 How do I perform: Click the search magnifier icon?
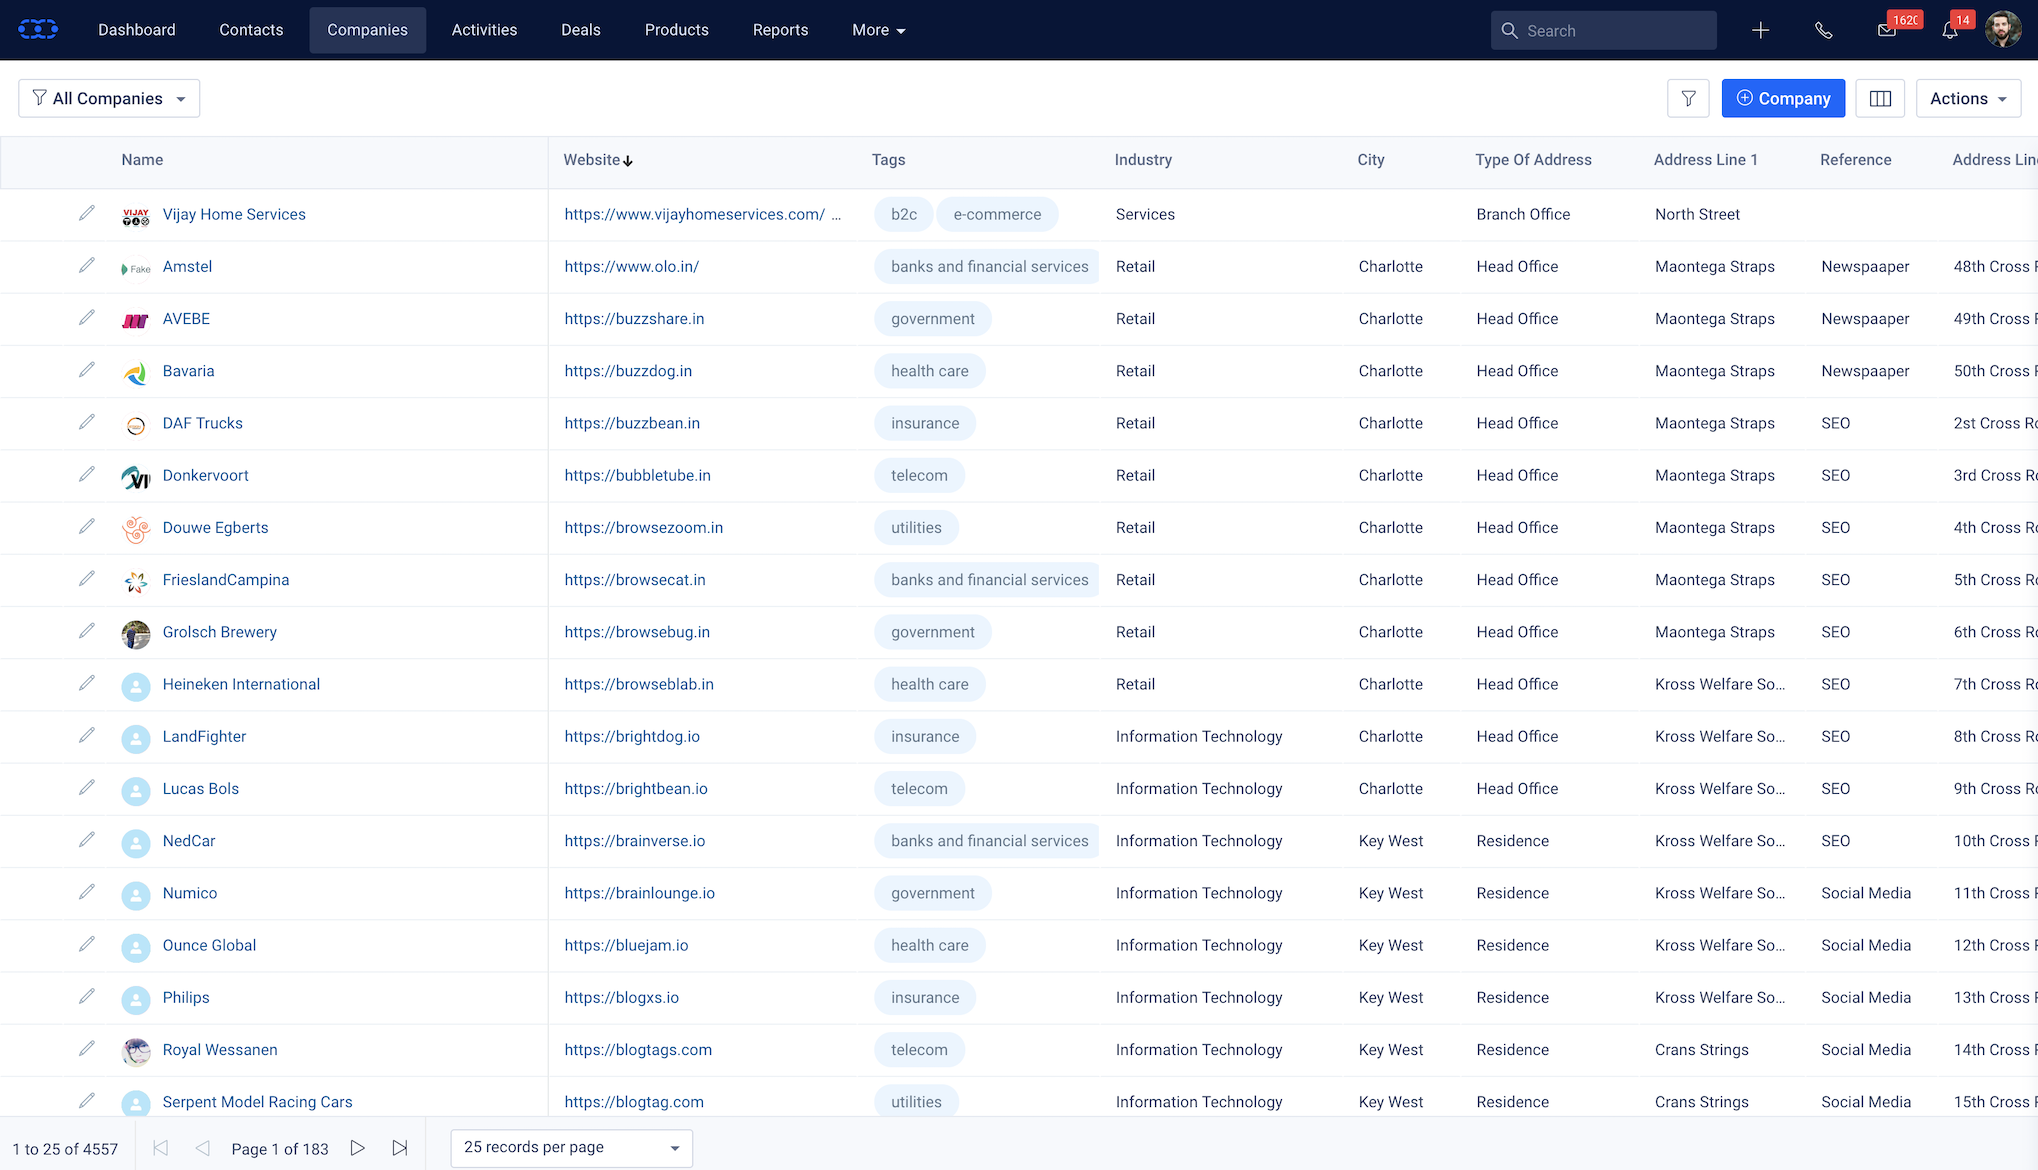1510,30
